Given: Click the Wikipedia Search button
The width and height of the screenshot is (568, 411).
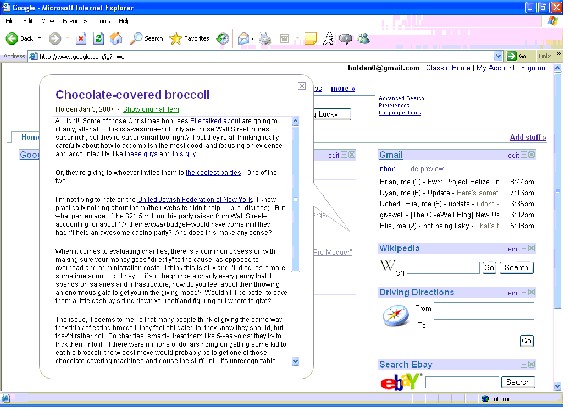Looking at the screenshot, I should point(517,267).
